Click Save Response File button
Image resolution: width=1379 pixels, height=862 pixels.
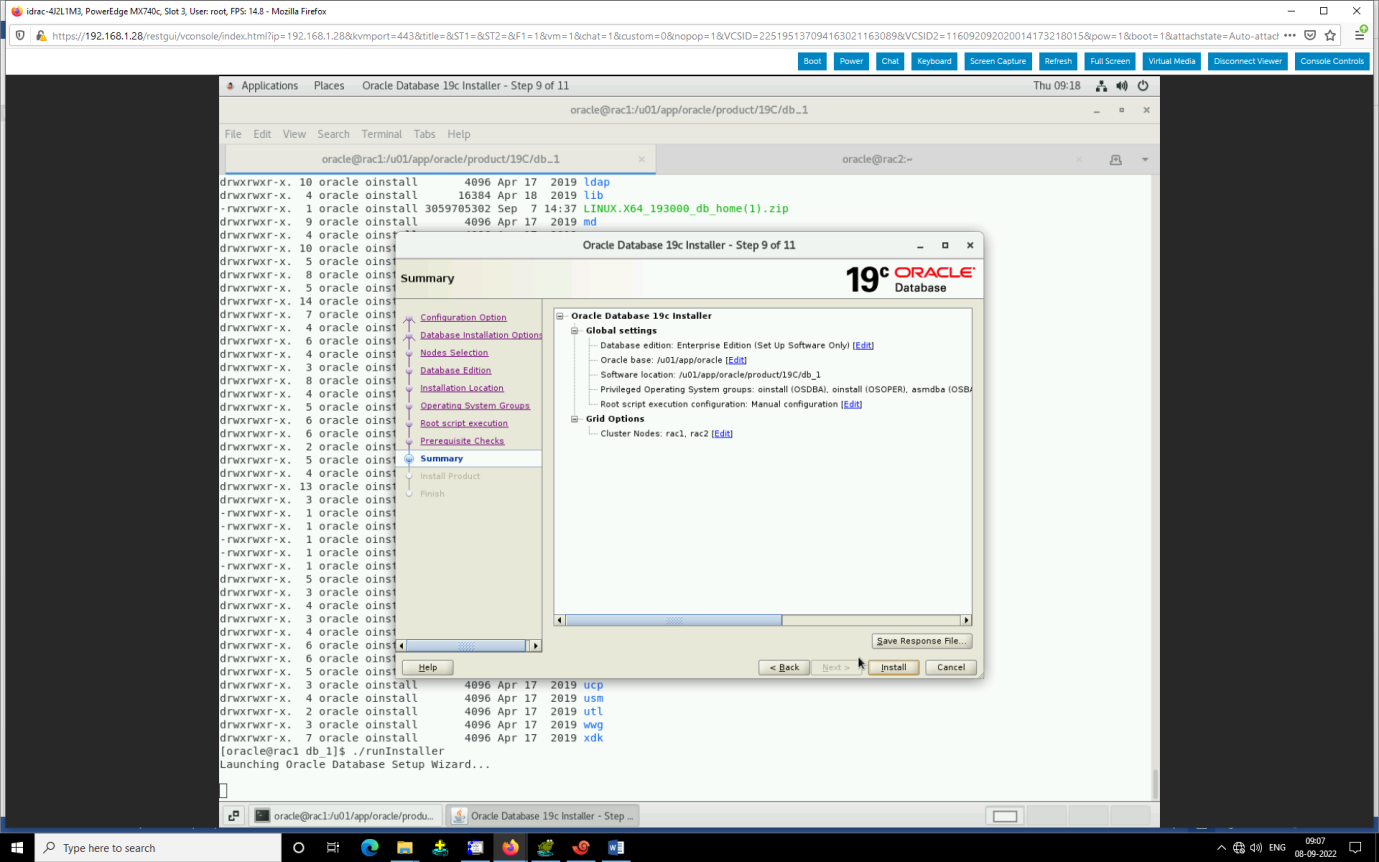click(x=921, y=641)
